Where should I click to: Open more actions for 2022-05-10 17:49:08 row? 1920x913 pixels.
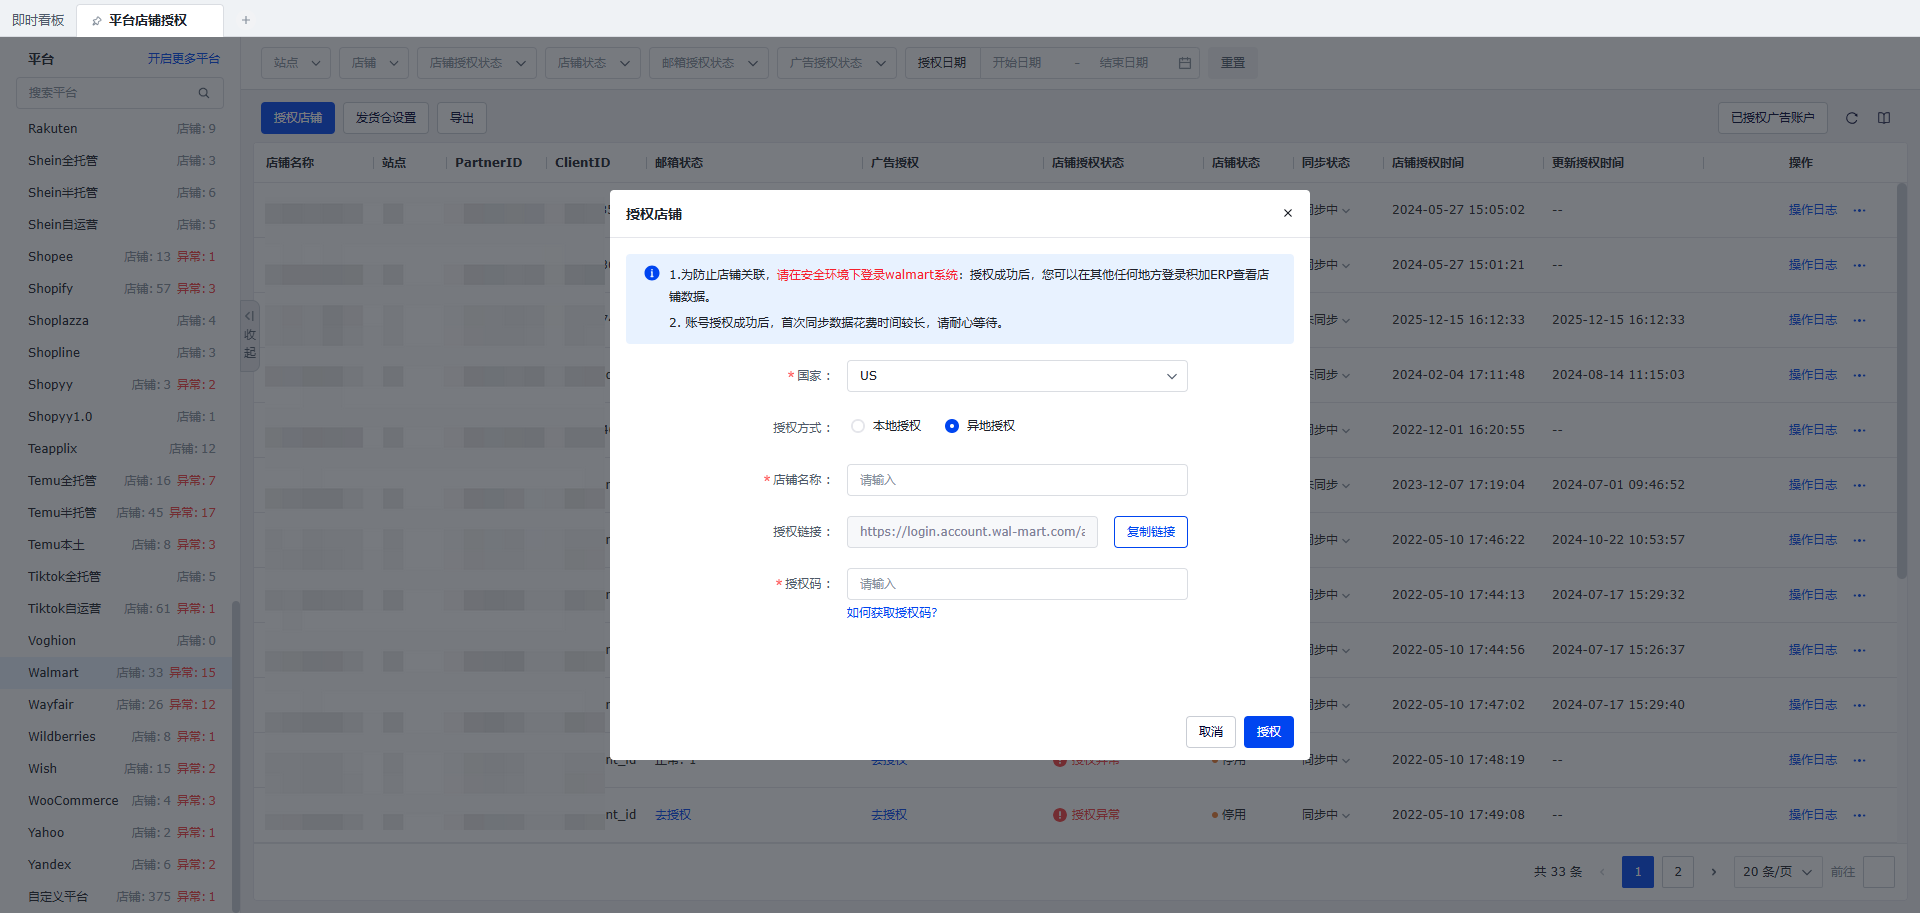[1860, 815]
